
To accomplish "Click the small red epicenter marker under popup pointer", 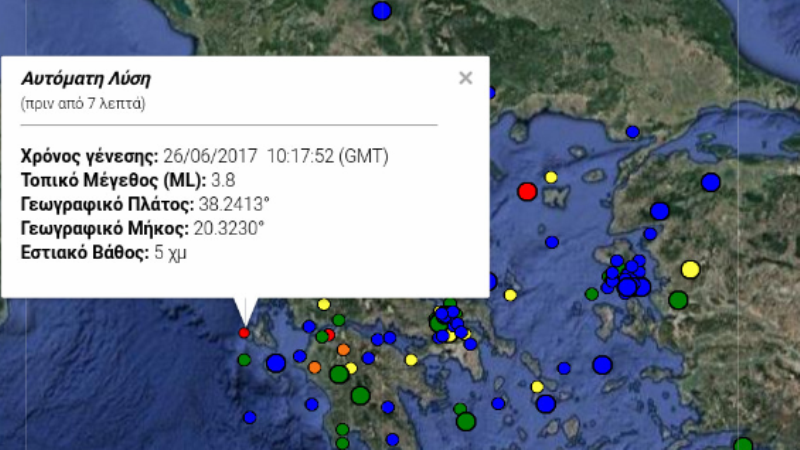I will point(244,333).
